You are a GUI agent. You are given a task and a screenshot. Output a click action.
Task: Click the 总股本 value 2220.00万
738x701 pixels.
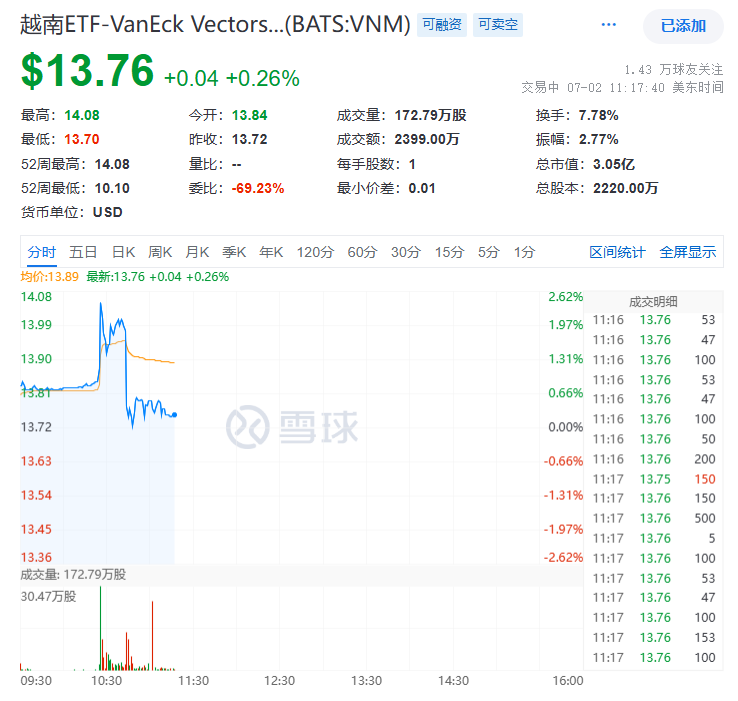[x=626, y=188]
